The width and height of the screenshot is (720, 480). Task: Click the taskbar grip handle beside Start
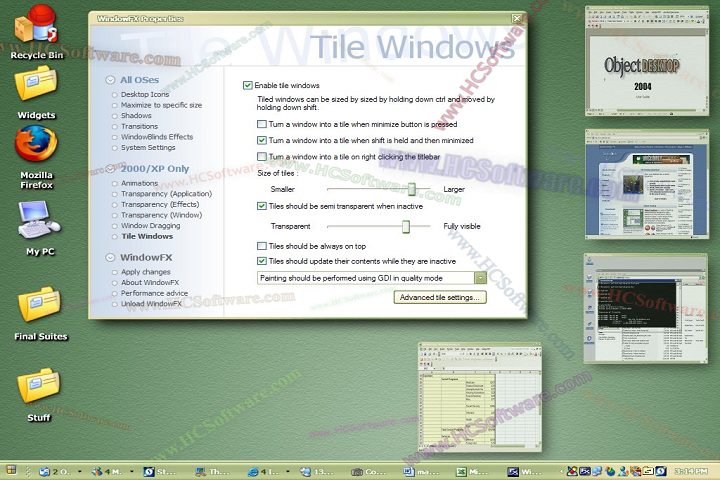(x=28, y=471)
